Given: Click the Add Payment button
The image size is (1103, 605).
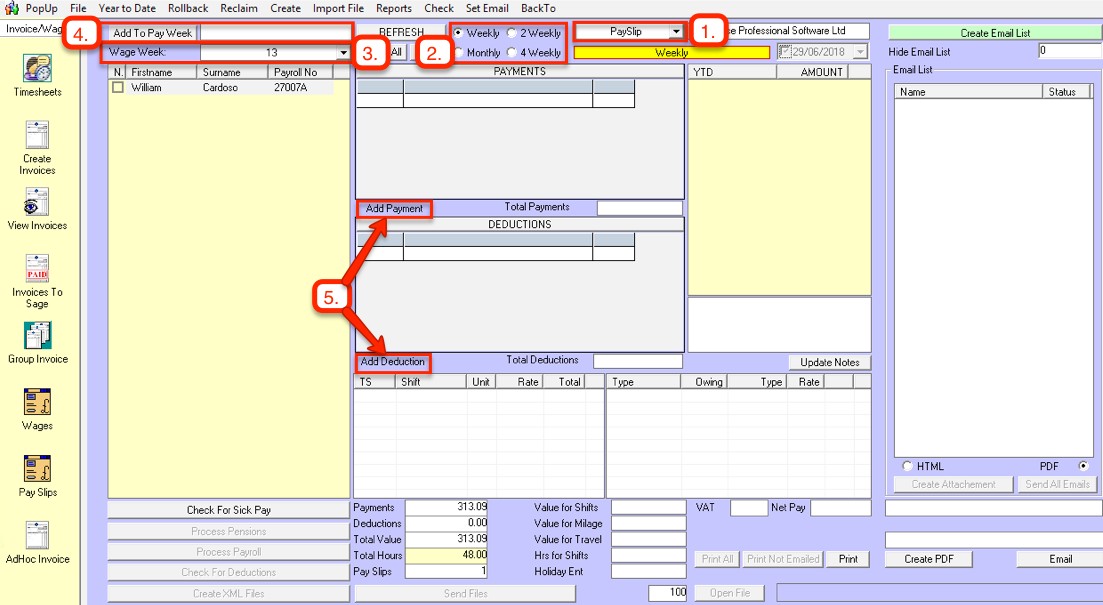Looking at the screenshot, I should [394, 208].
